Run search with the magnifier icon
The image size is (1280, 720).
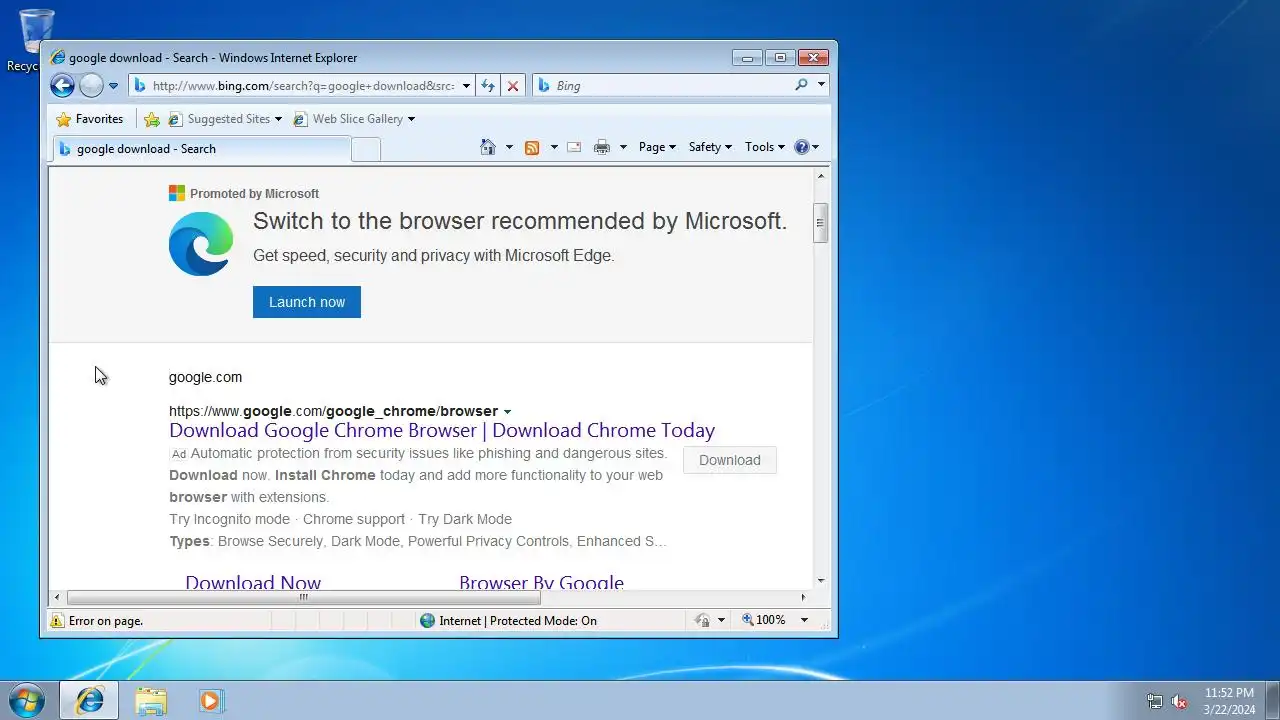[x=801, y=86]
